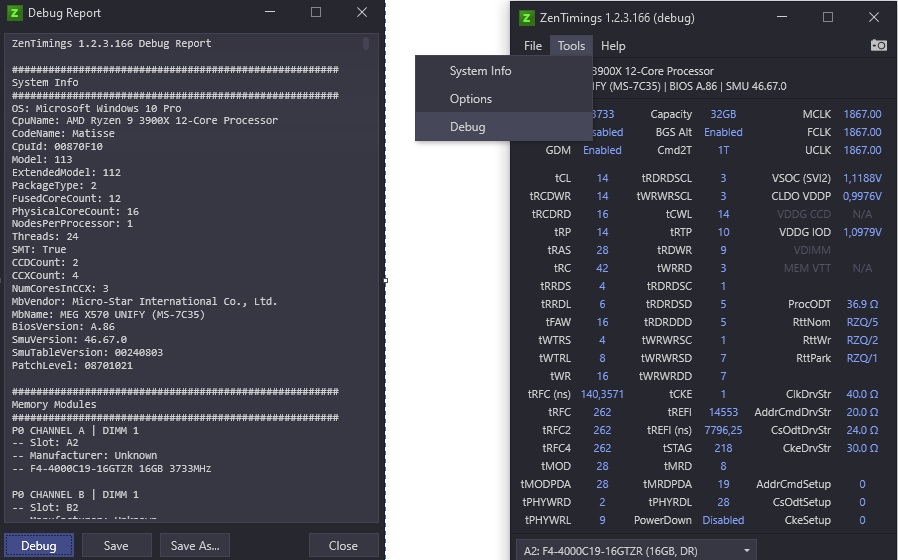Open the Tools menu
Viewport: 898px width, 560px height.
point(571,46)
